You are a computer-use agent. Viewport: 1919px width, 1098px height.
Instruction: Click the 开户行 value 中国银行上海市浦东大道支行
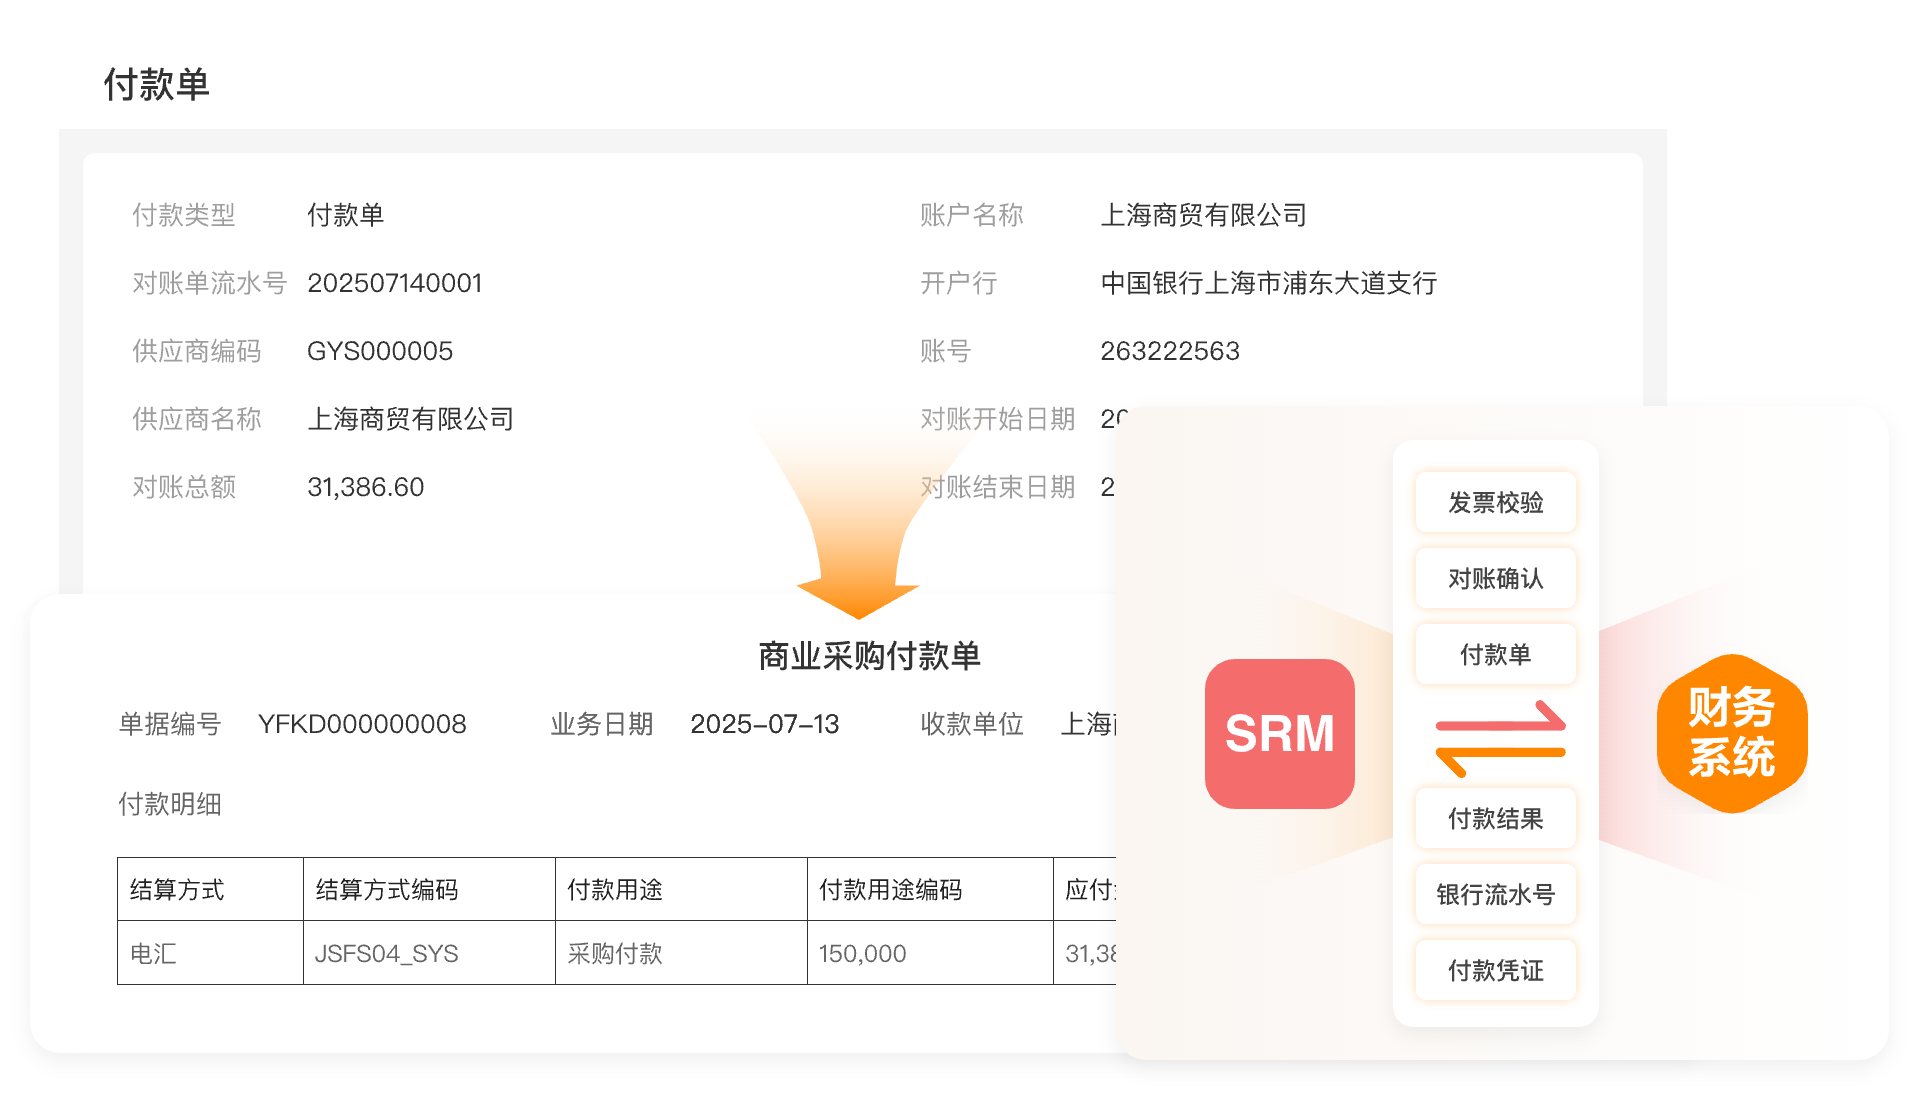(1268, 283)
